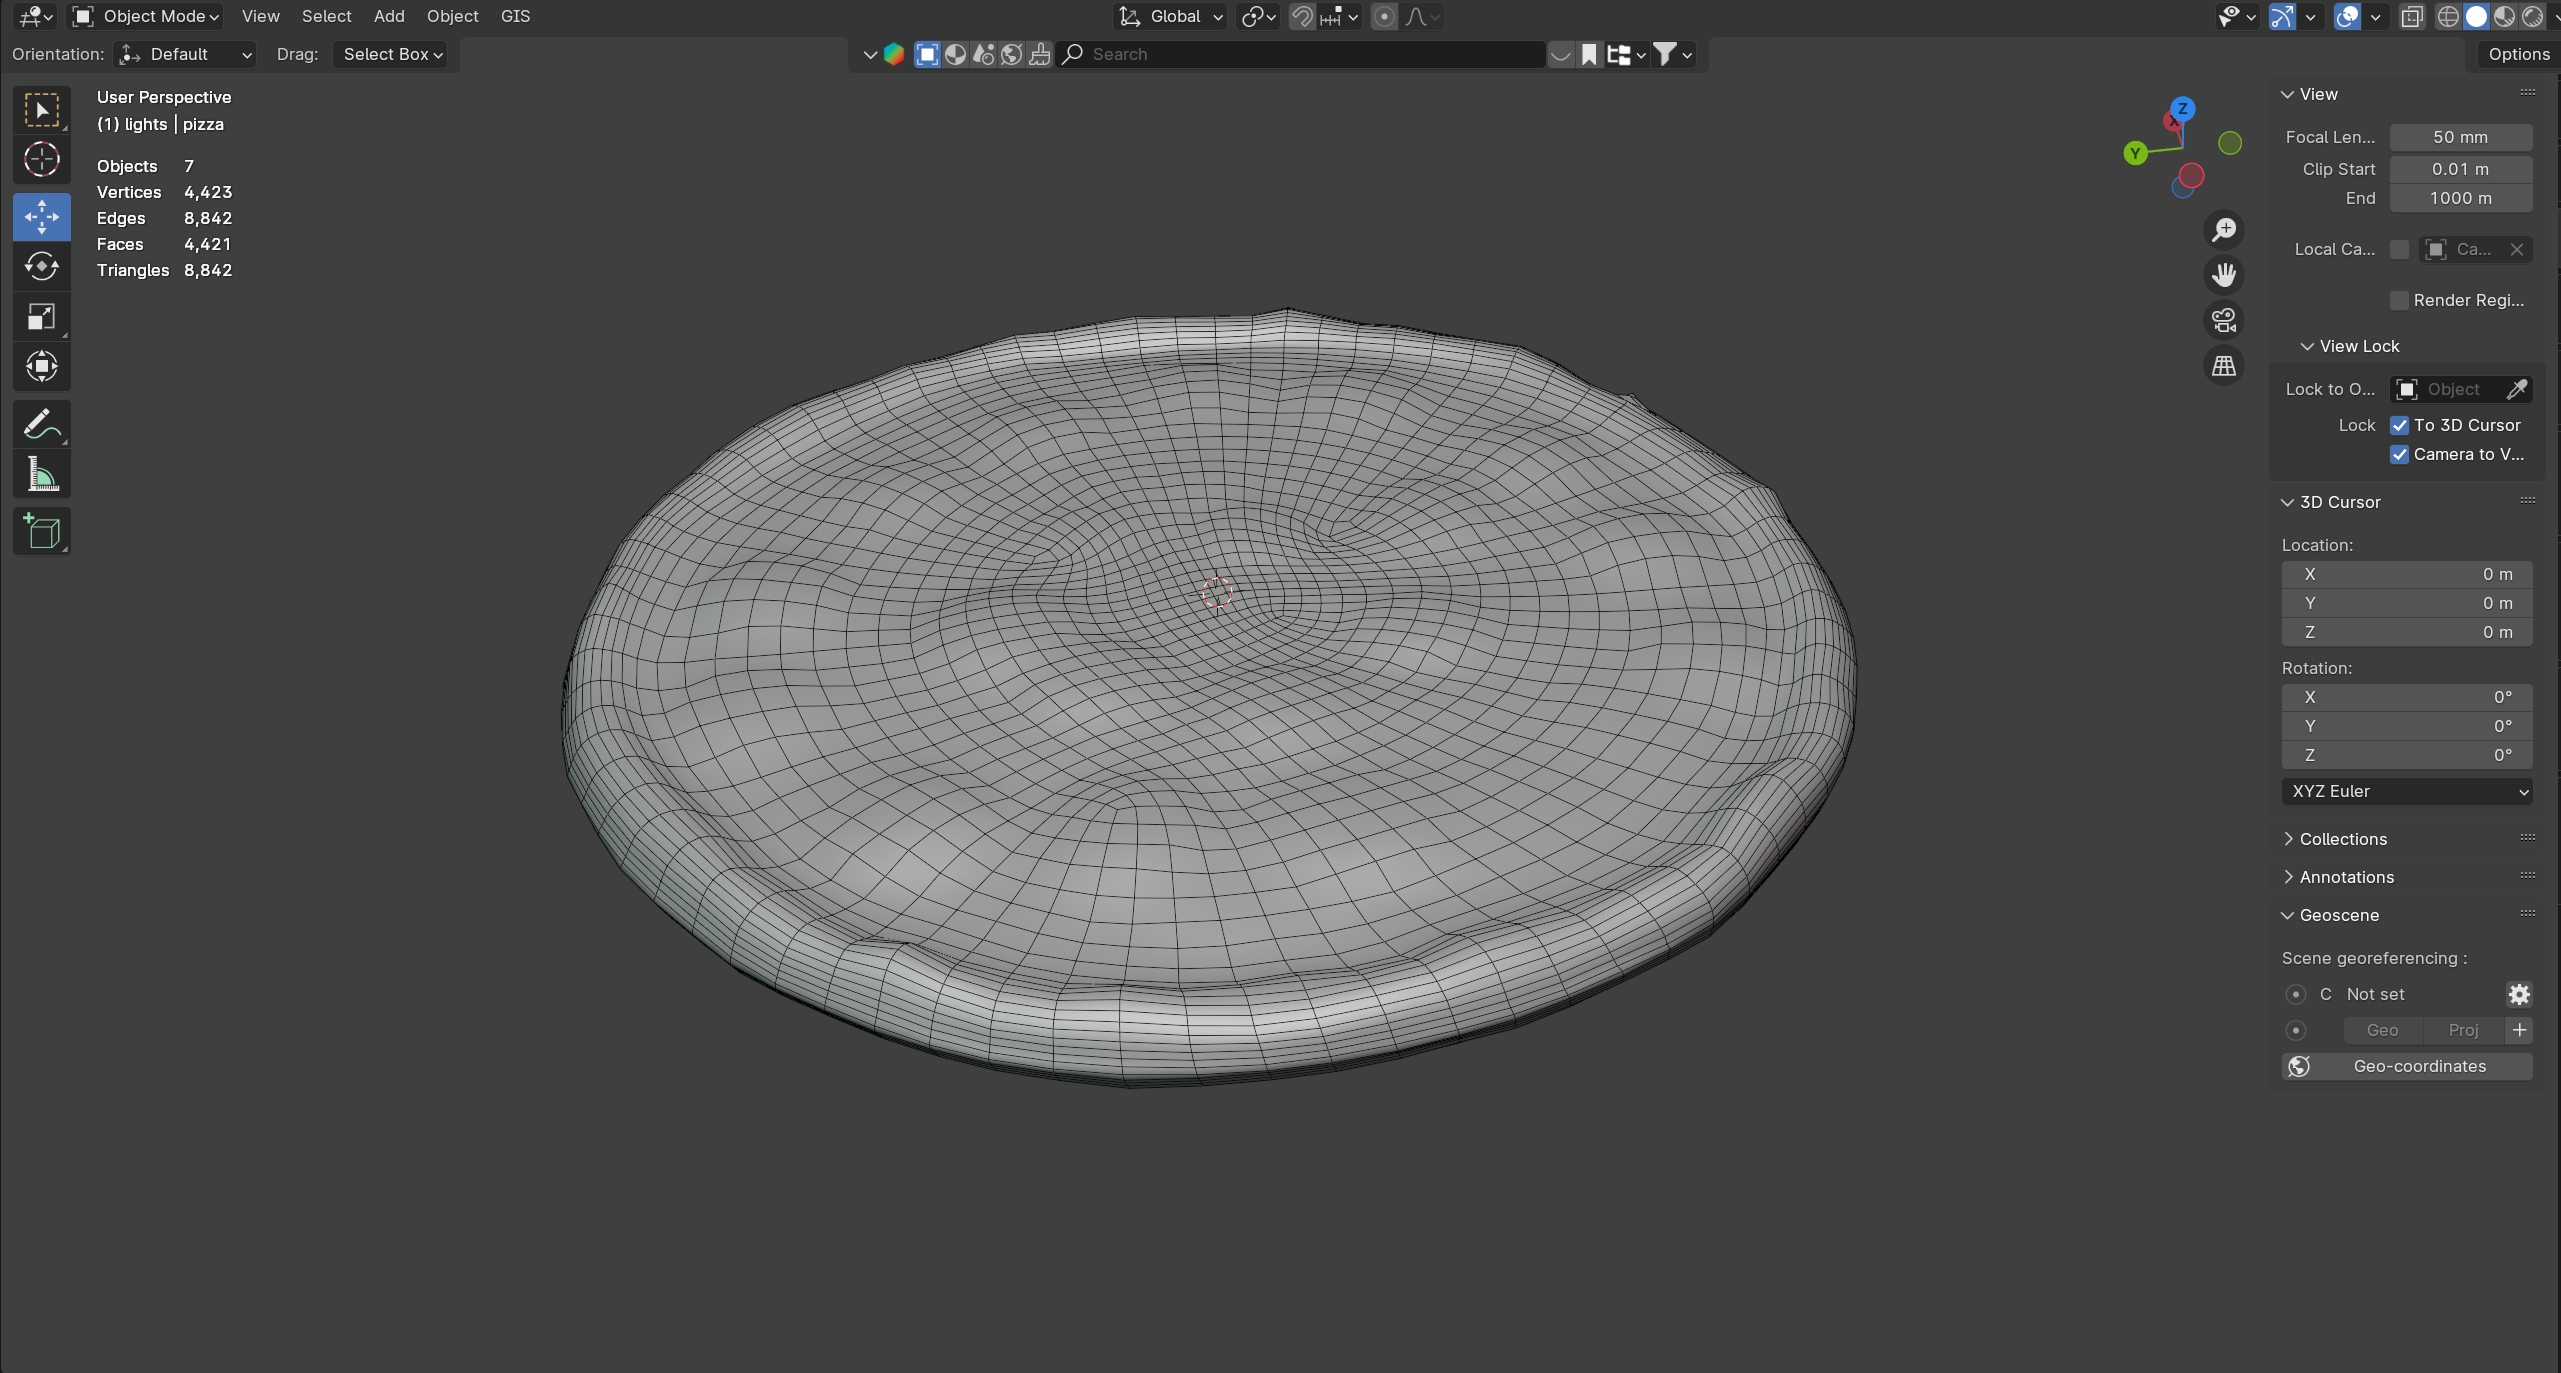Enable Render Region checkbox
The height and width of the screenshot is (1373, 2561).
tap(2399, 300)
